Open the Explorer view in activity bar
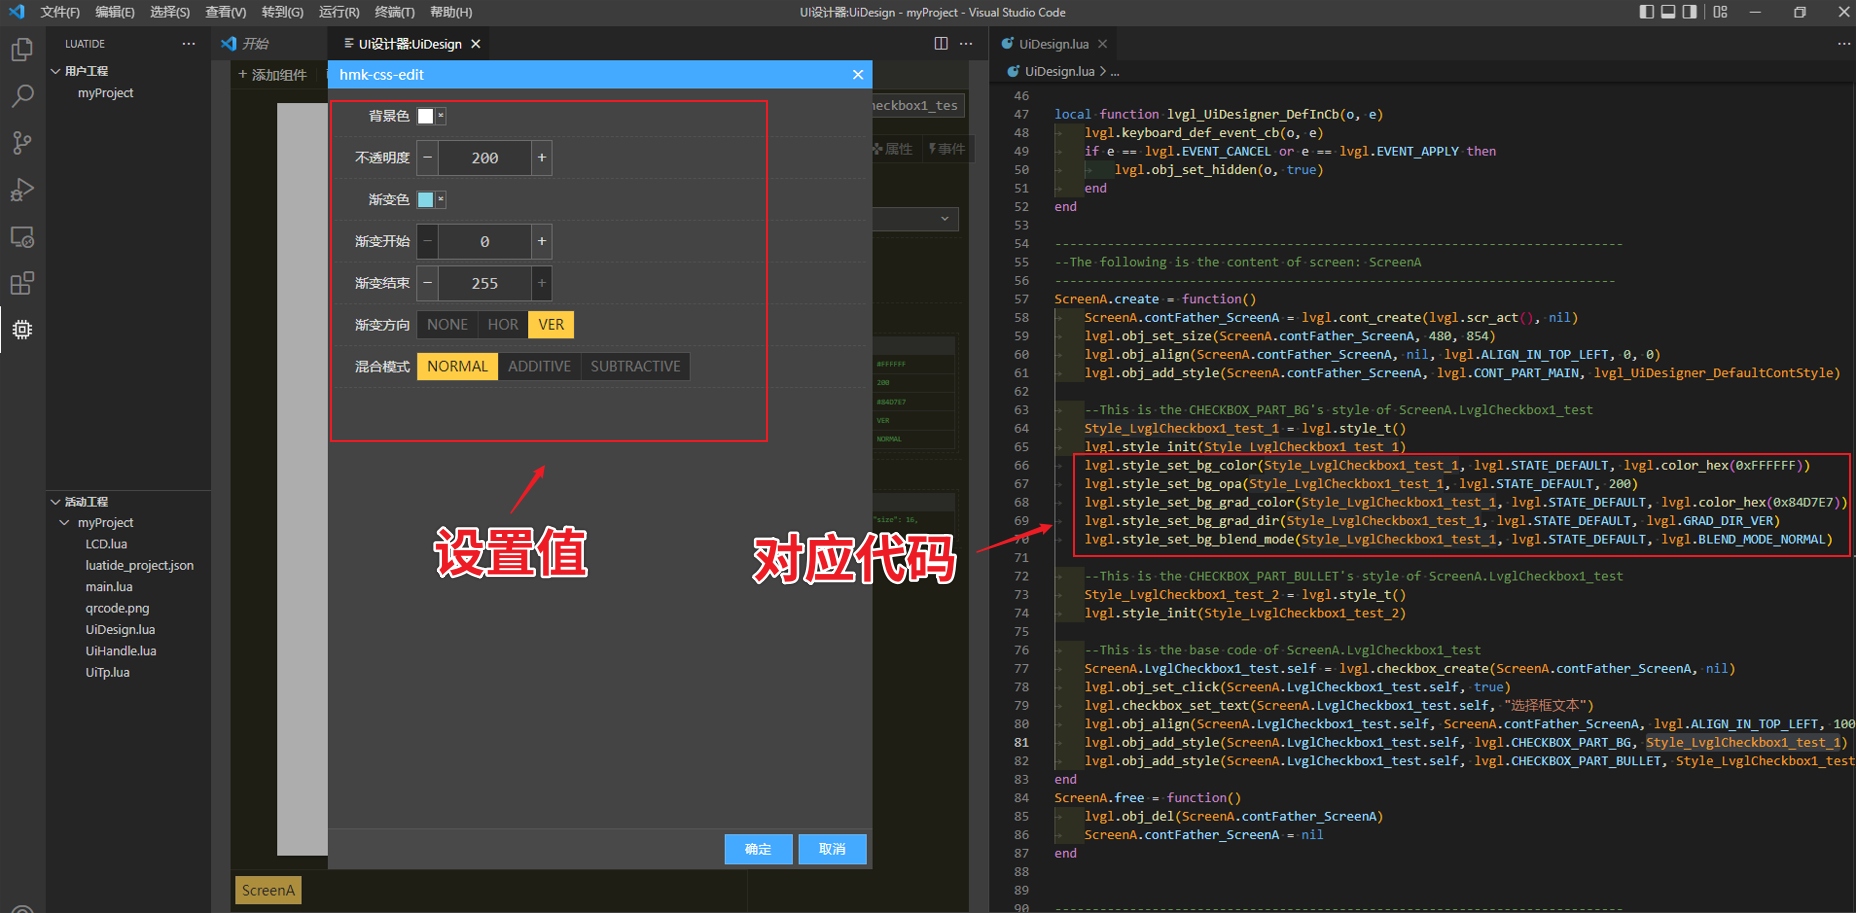The height and width of the screenshot is (913, 1856). click(x=22, y=50)
